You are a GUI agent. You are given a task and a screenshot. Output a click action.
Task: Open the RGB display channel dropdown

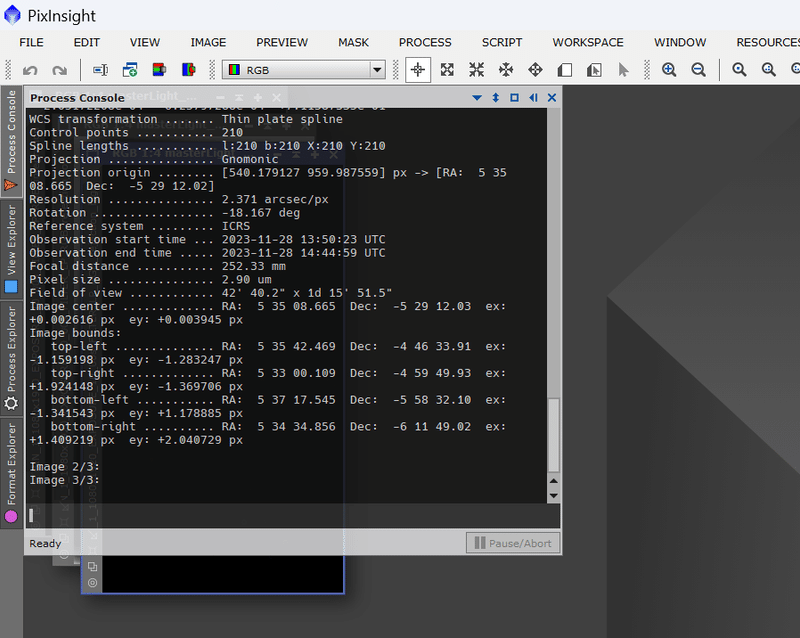(x=304, y=70)
